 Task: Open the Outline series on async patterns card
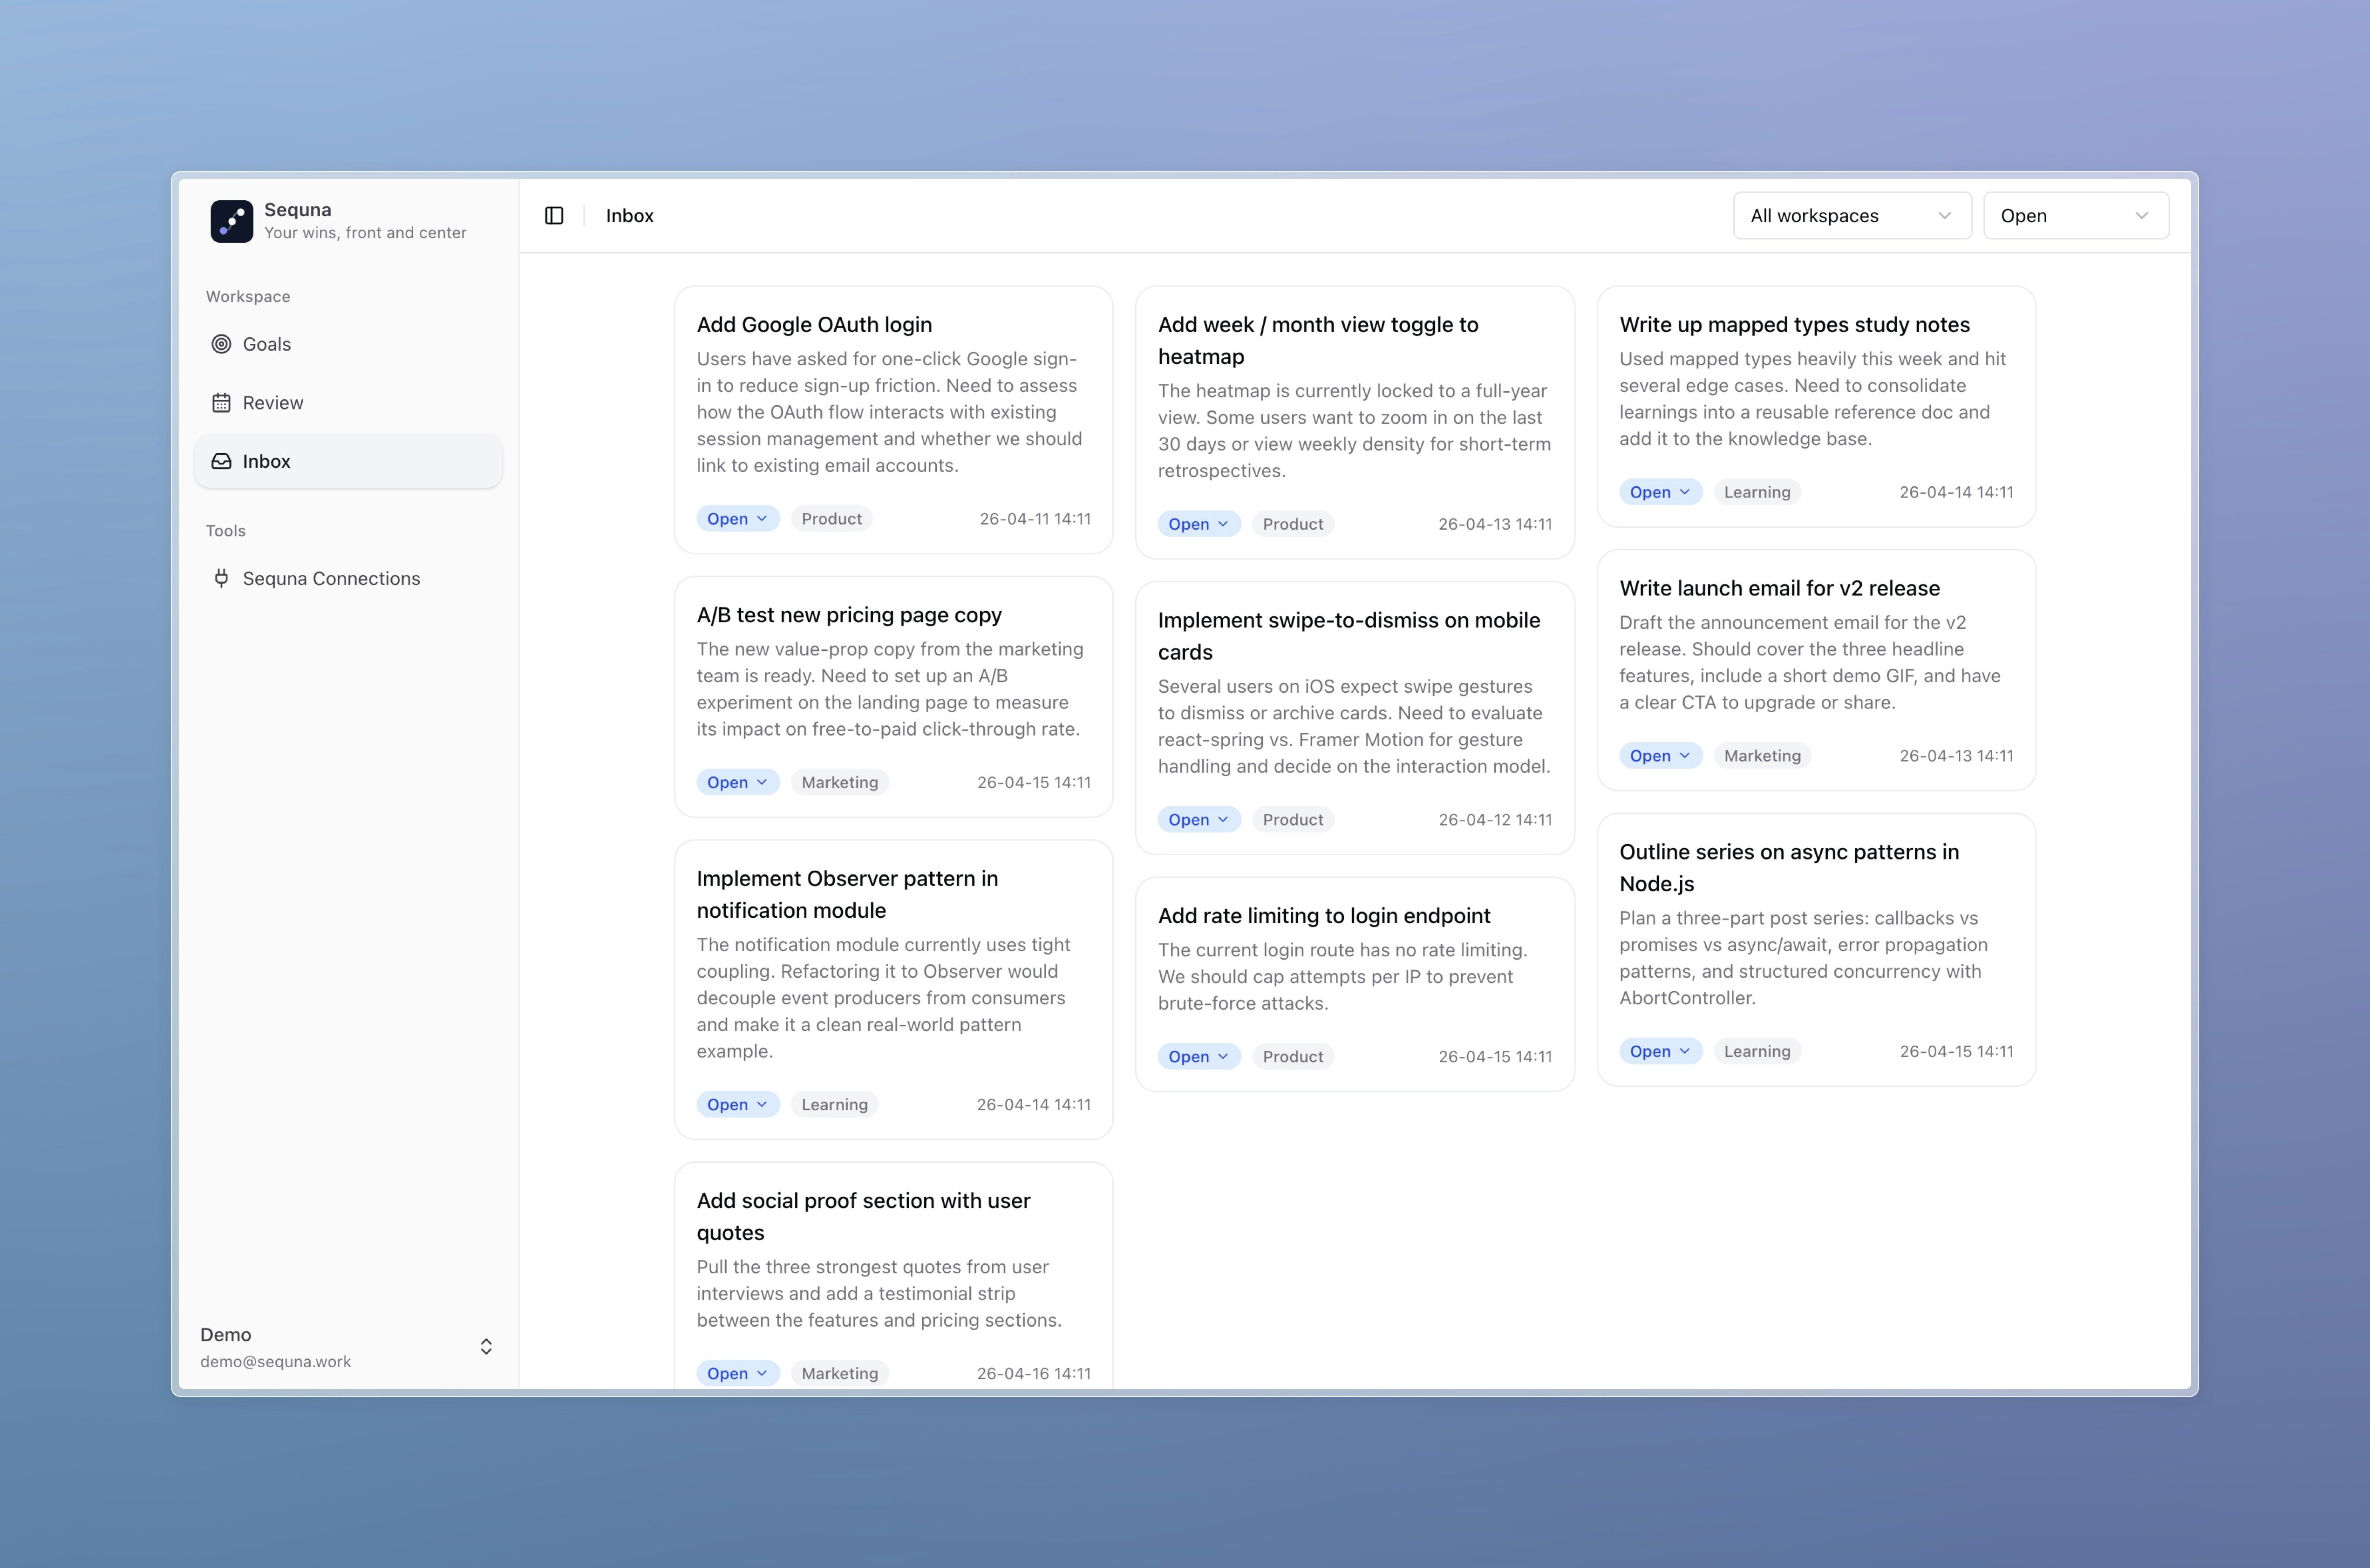pos(1788,867)
